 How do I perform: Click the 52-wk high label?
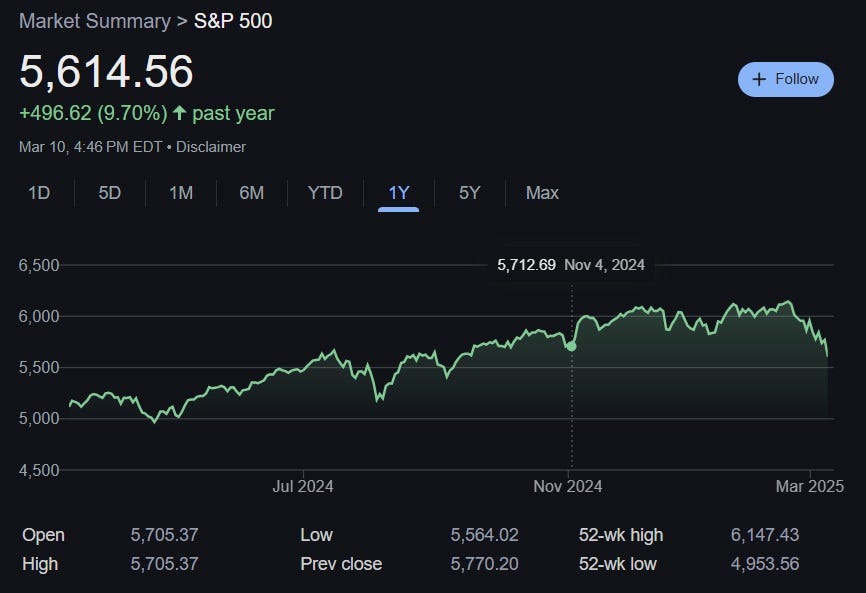pos(621,535)
